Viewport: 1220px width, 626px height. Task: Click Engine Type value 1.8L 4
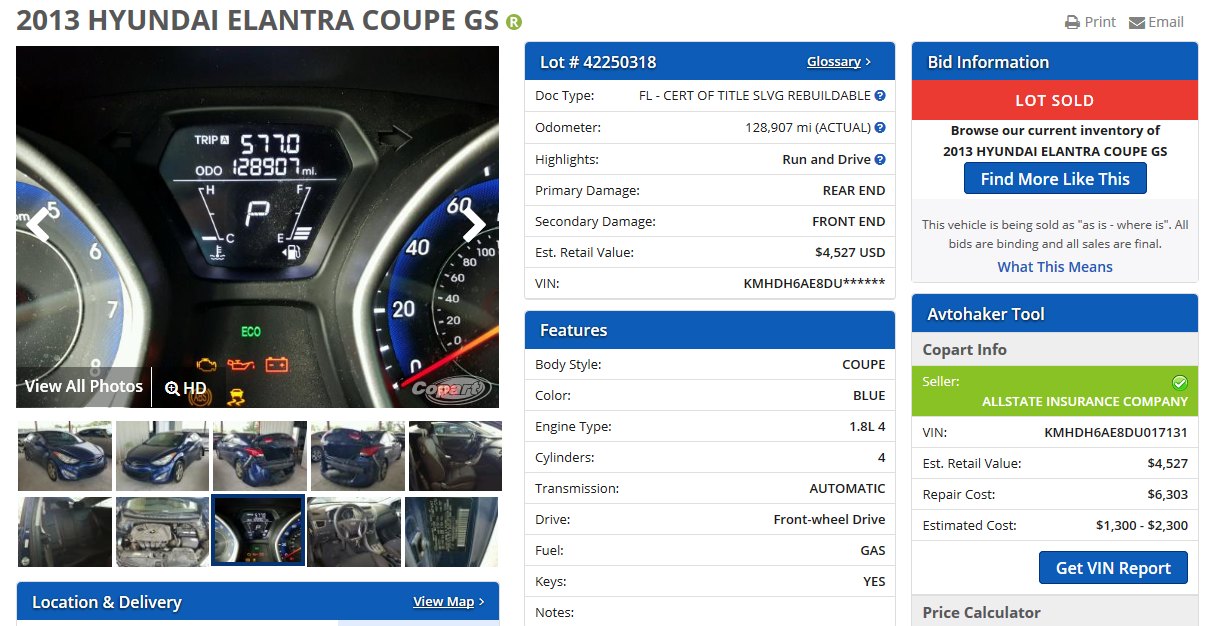[x=867, y=426]
